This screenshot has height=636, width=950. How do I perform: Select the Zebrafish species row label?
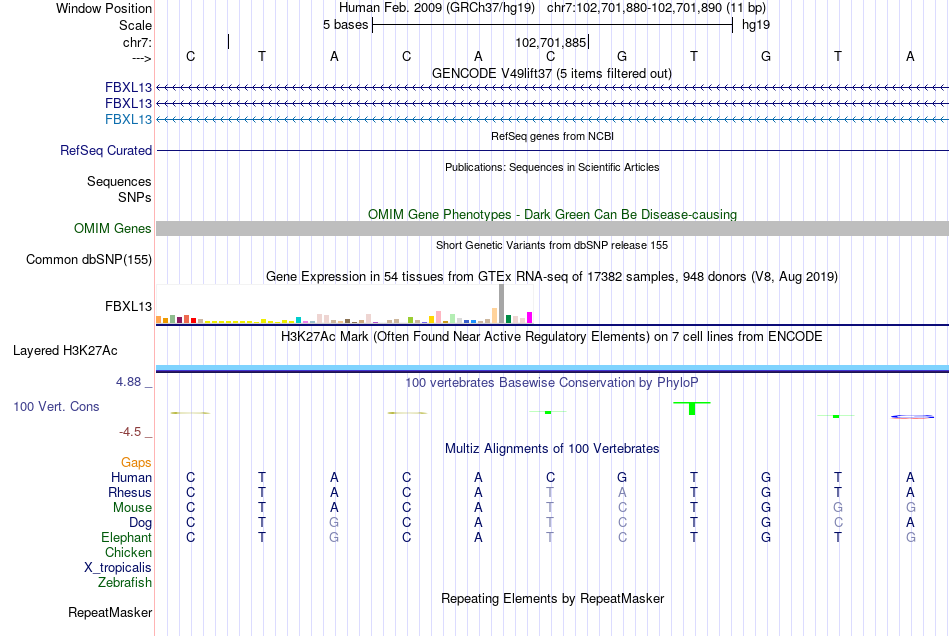(125, 582)
